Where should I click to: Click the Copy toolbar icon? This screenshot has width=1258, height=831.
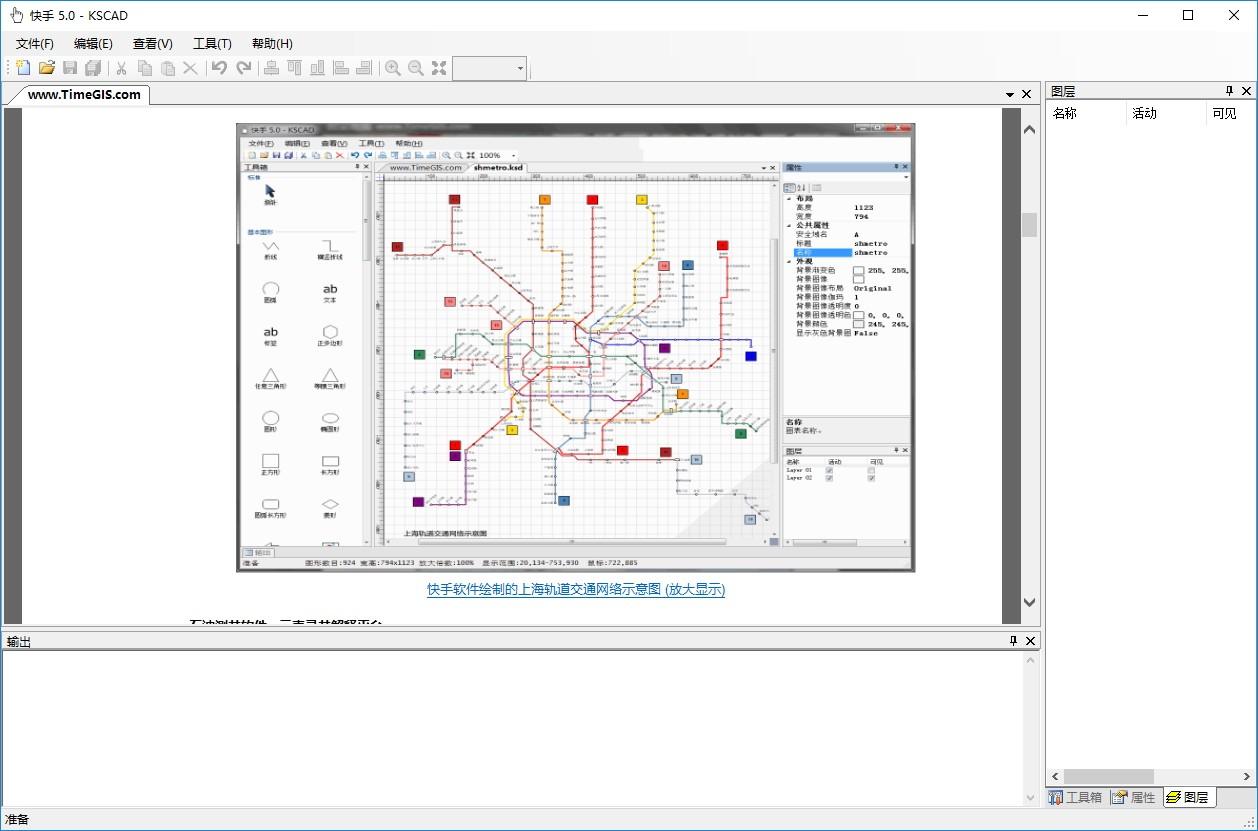(x=145, y=68)
